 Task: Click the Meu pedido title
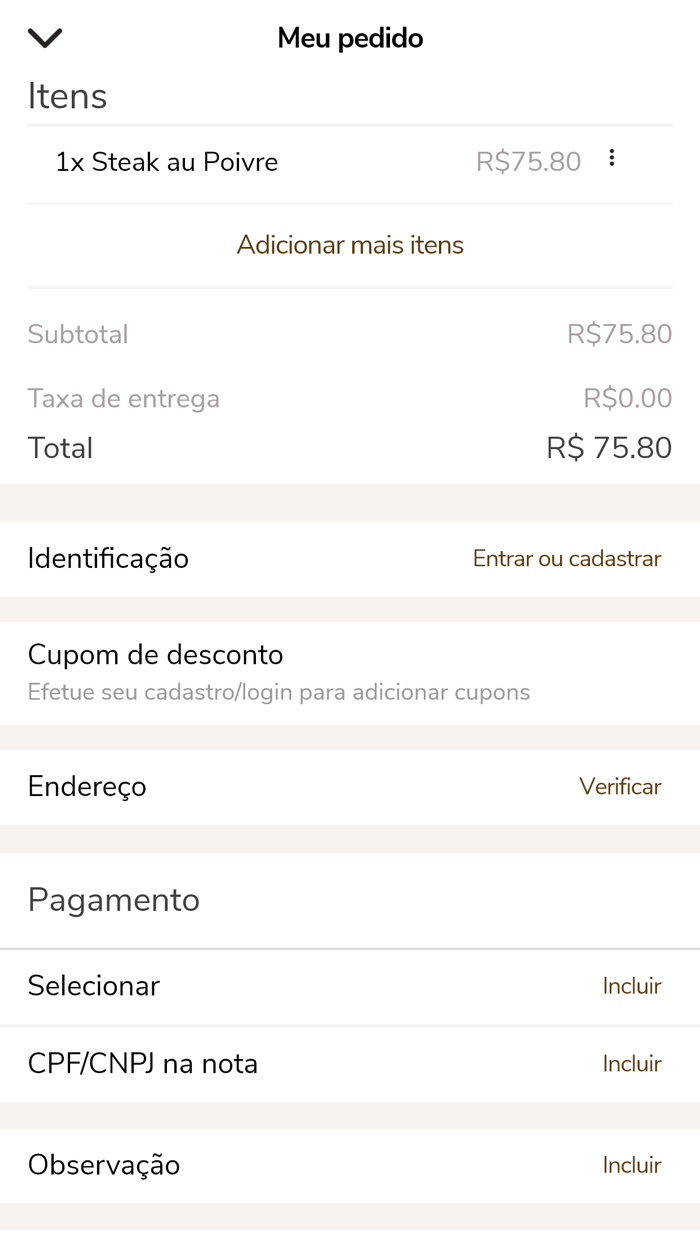[350, 37]
